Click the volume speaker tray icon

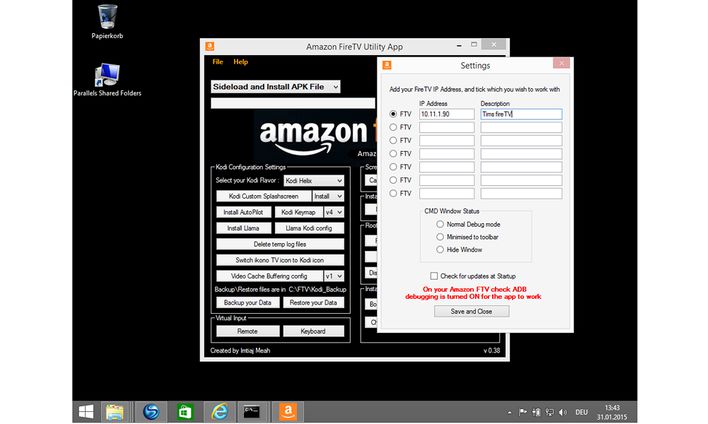pos(563,412)
